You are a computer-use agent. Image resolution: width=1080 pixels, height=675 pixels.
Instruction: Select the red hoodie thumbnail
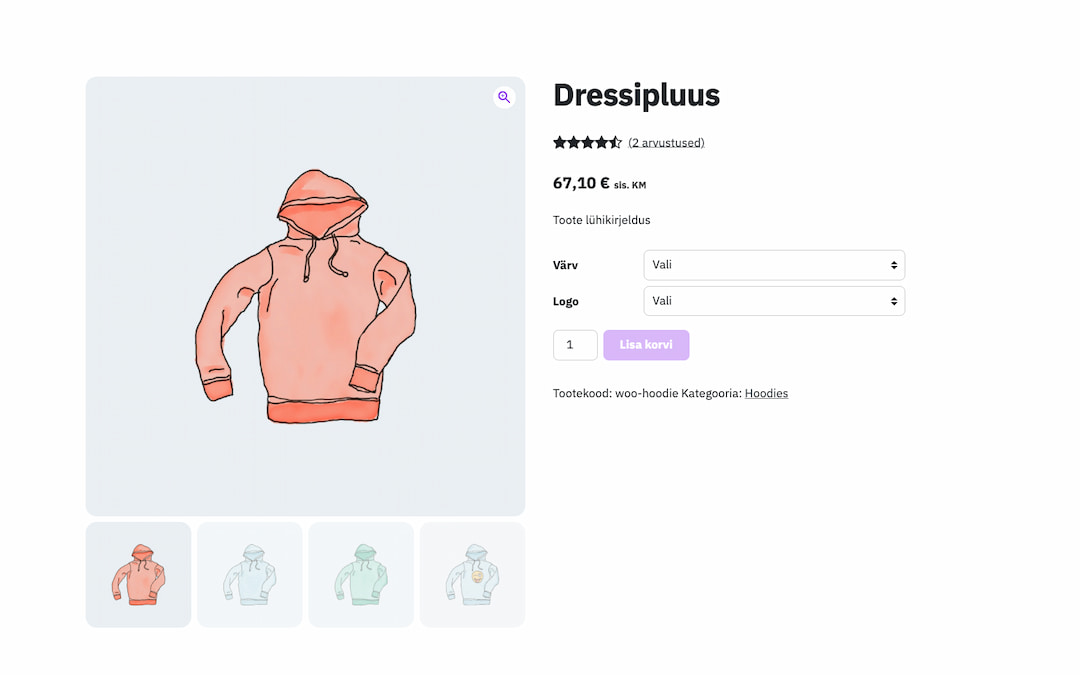coord(138,574)
